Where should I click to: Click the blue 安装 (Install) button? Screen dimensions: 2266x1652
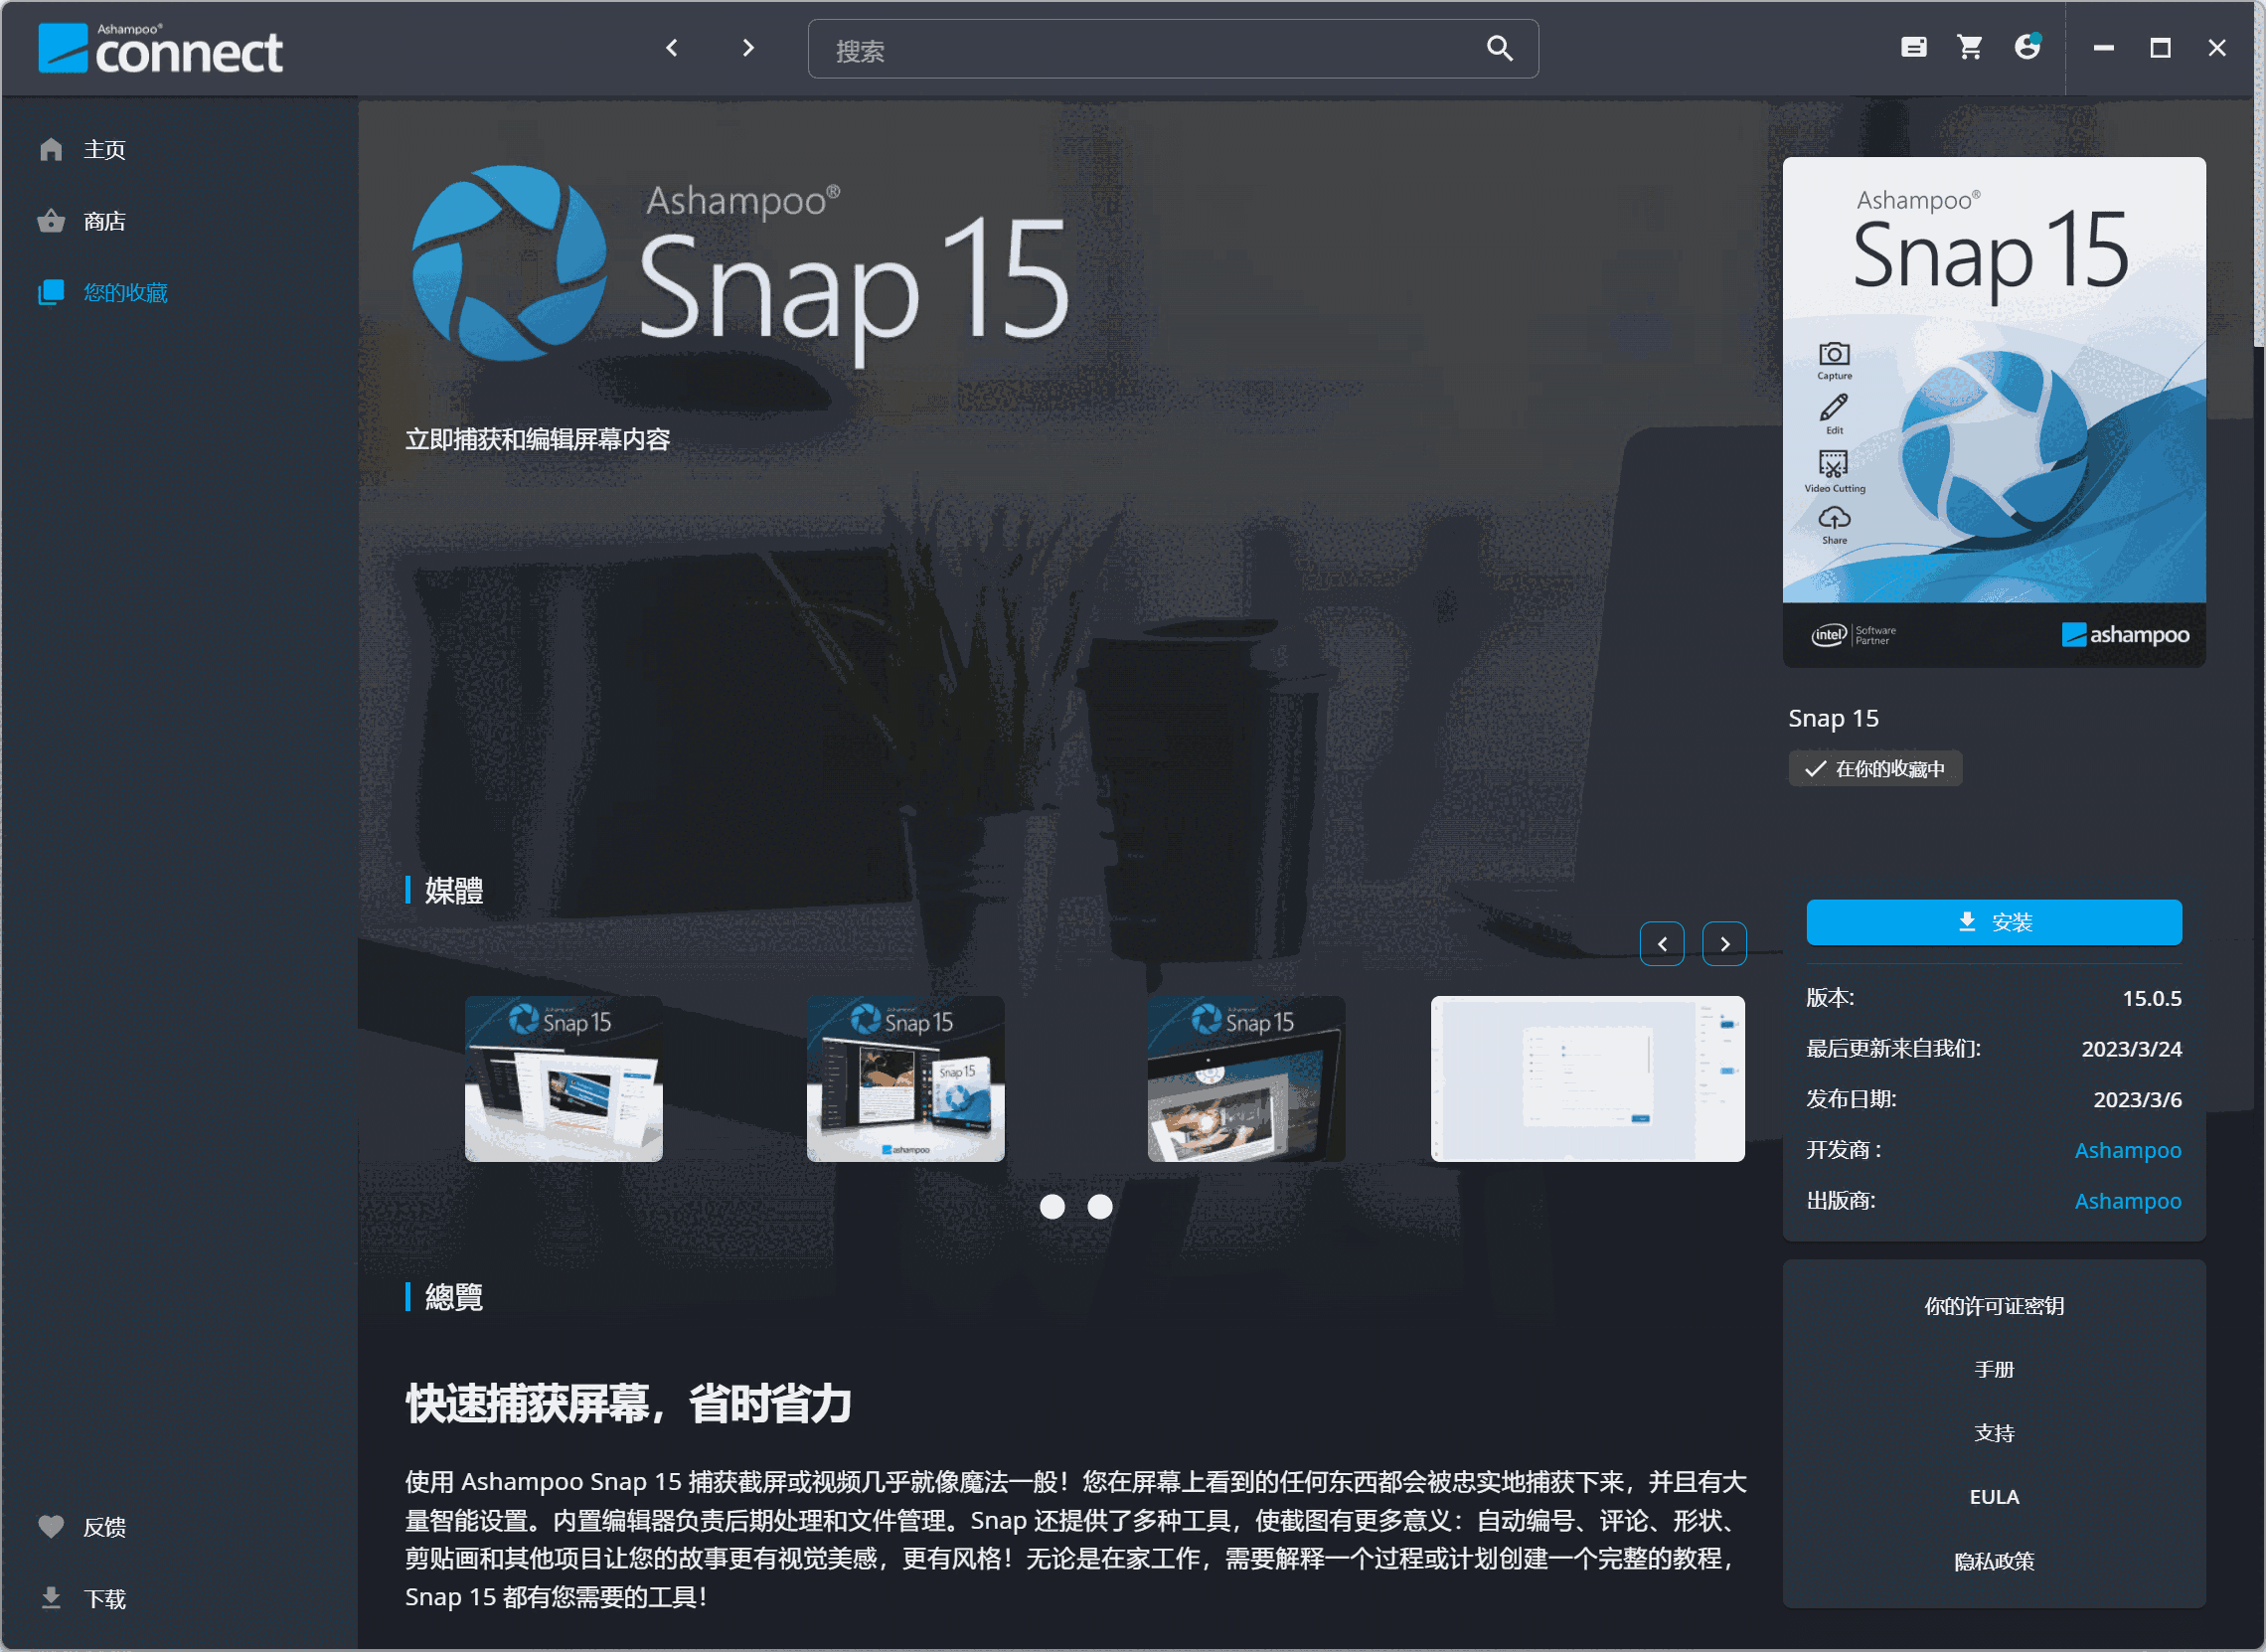tap(1993, 922)
